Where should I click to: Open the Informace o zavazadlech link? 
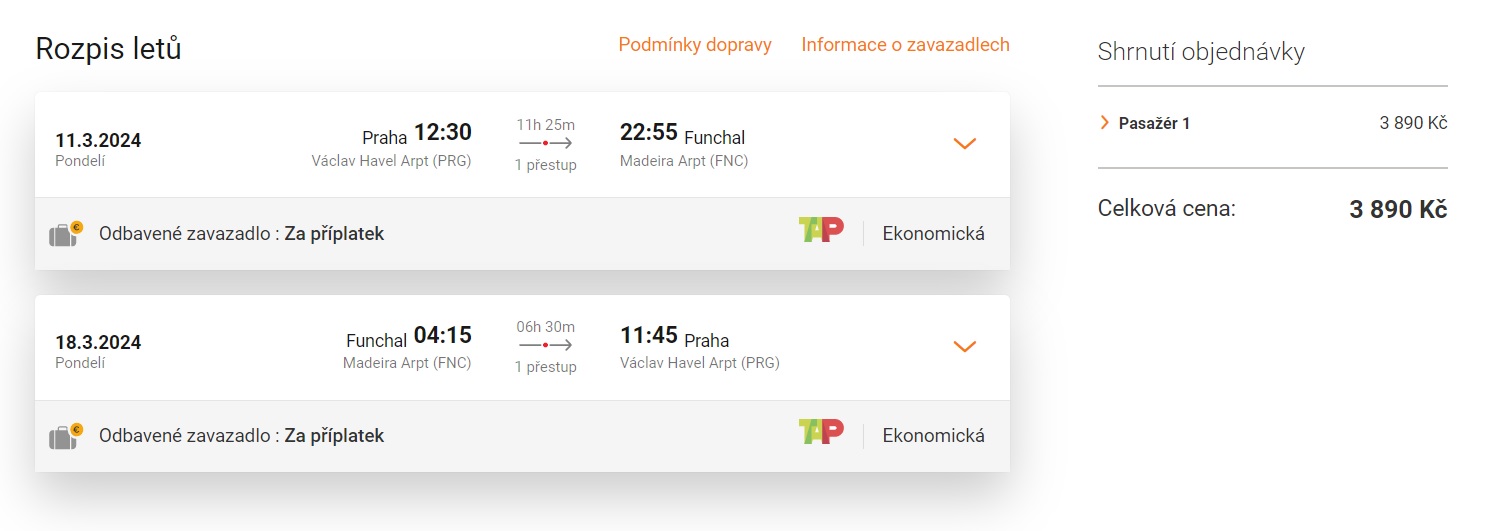coord(905,45)
